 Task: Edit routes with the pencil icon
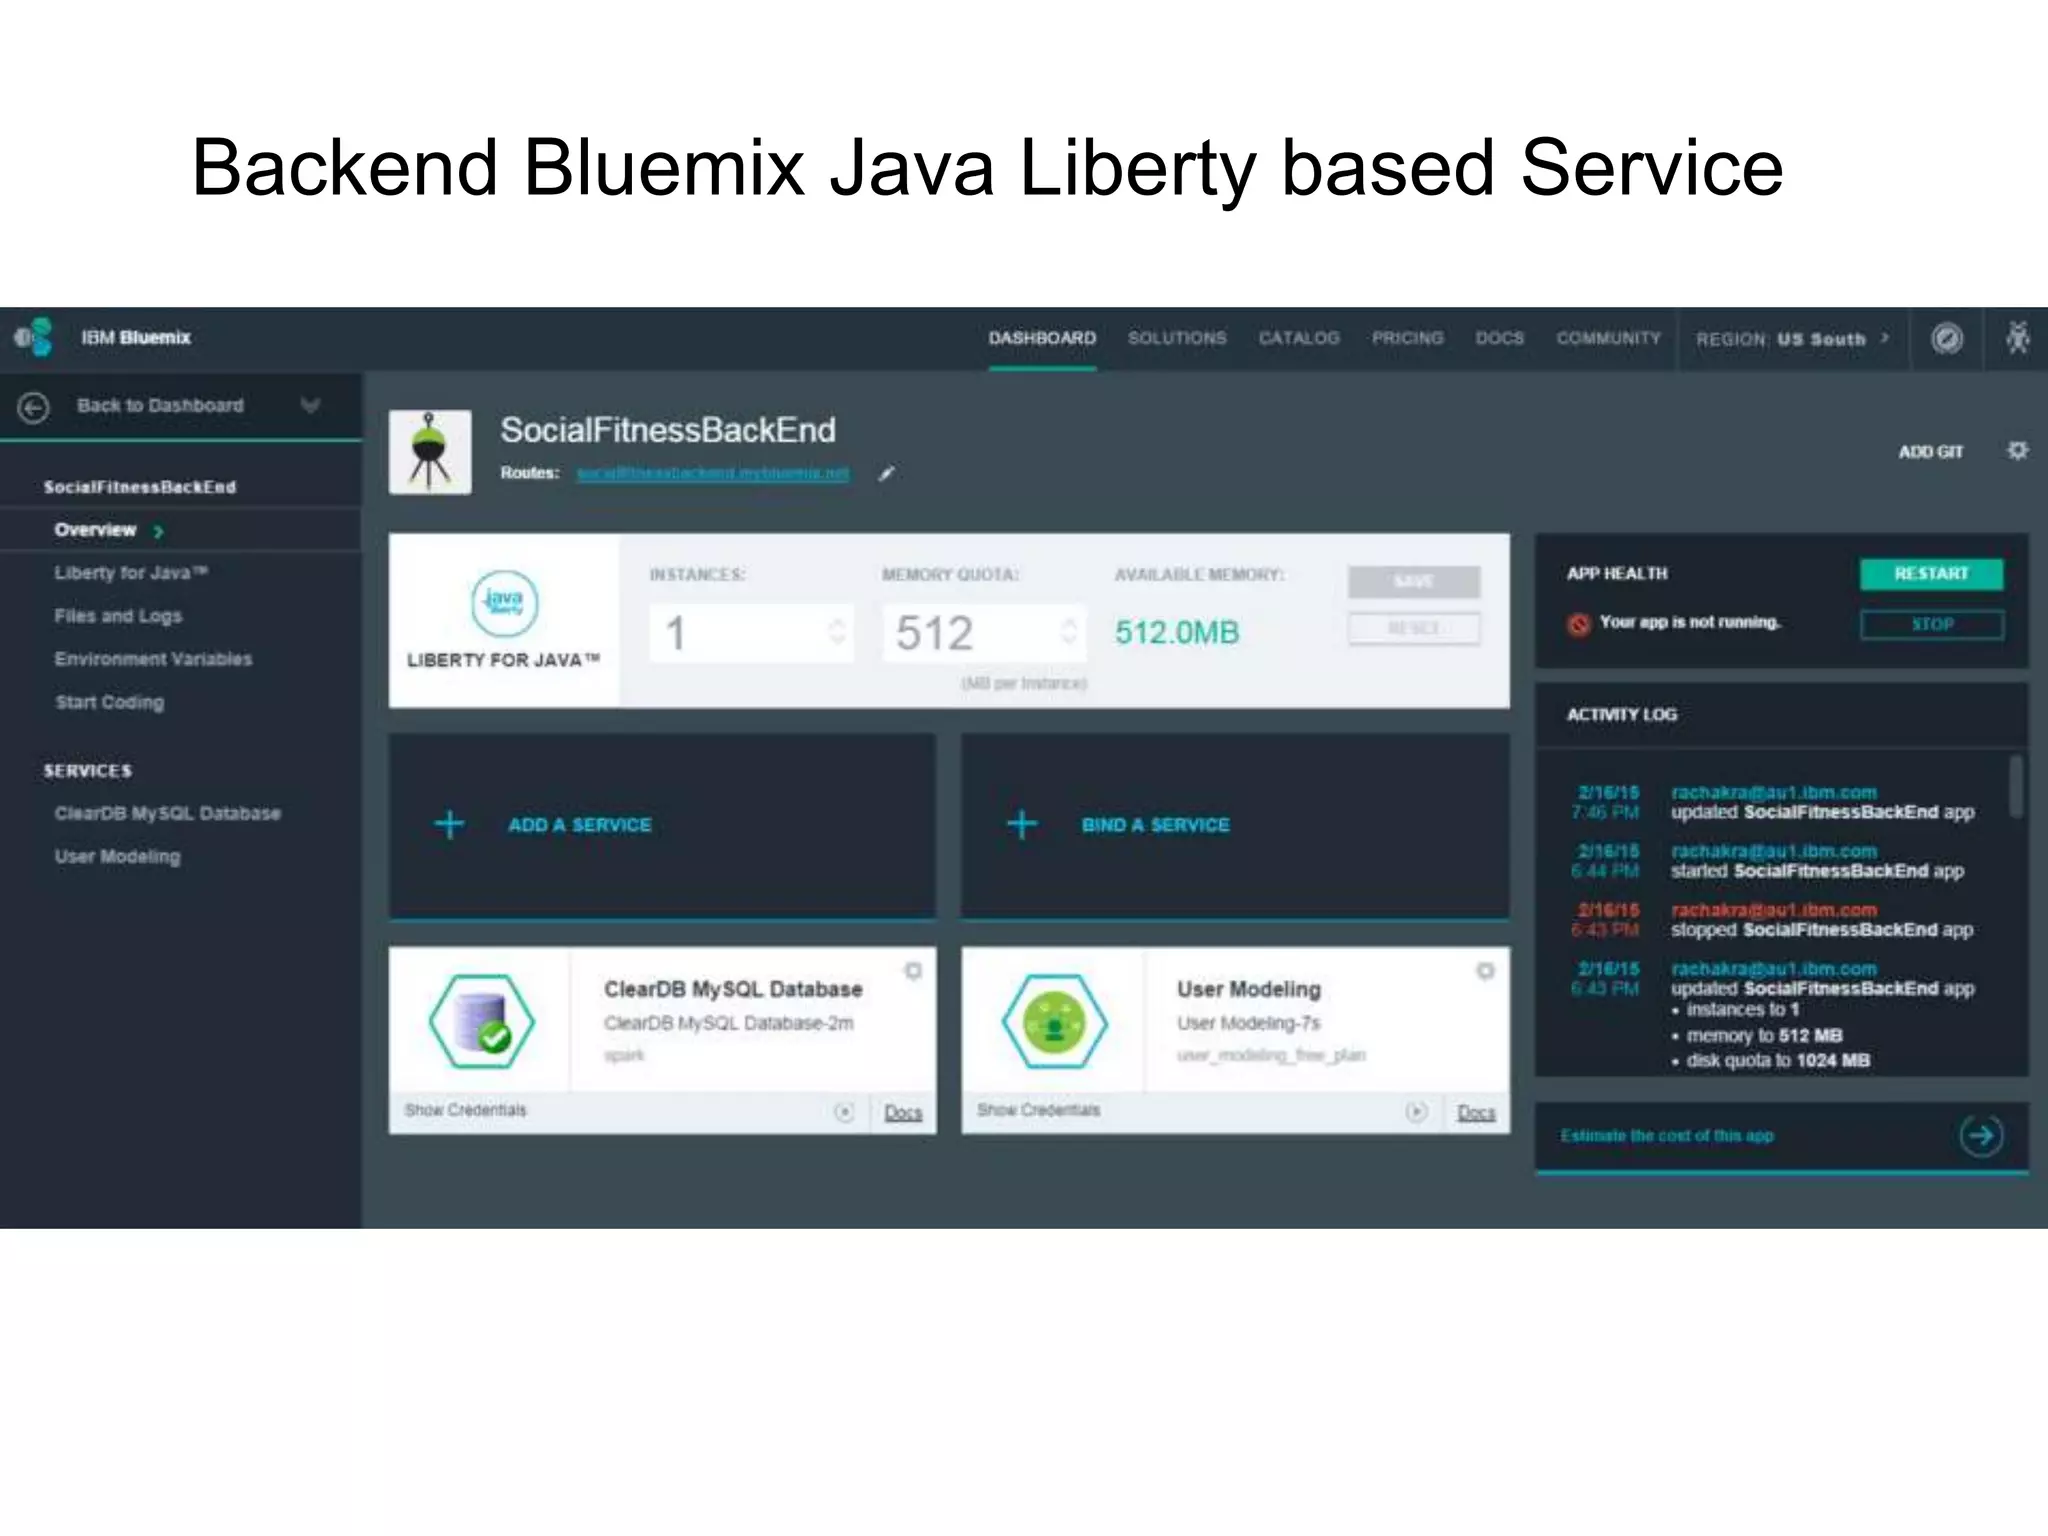click(x=886, y=473)
